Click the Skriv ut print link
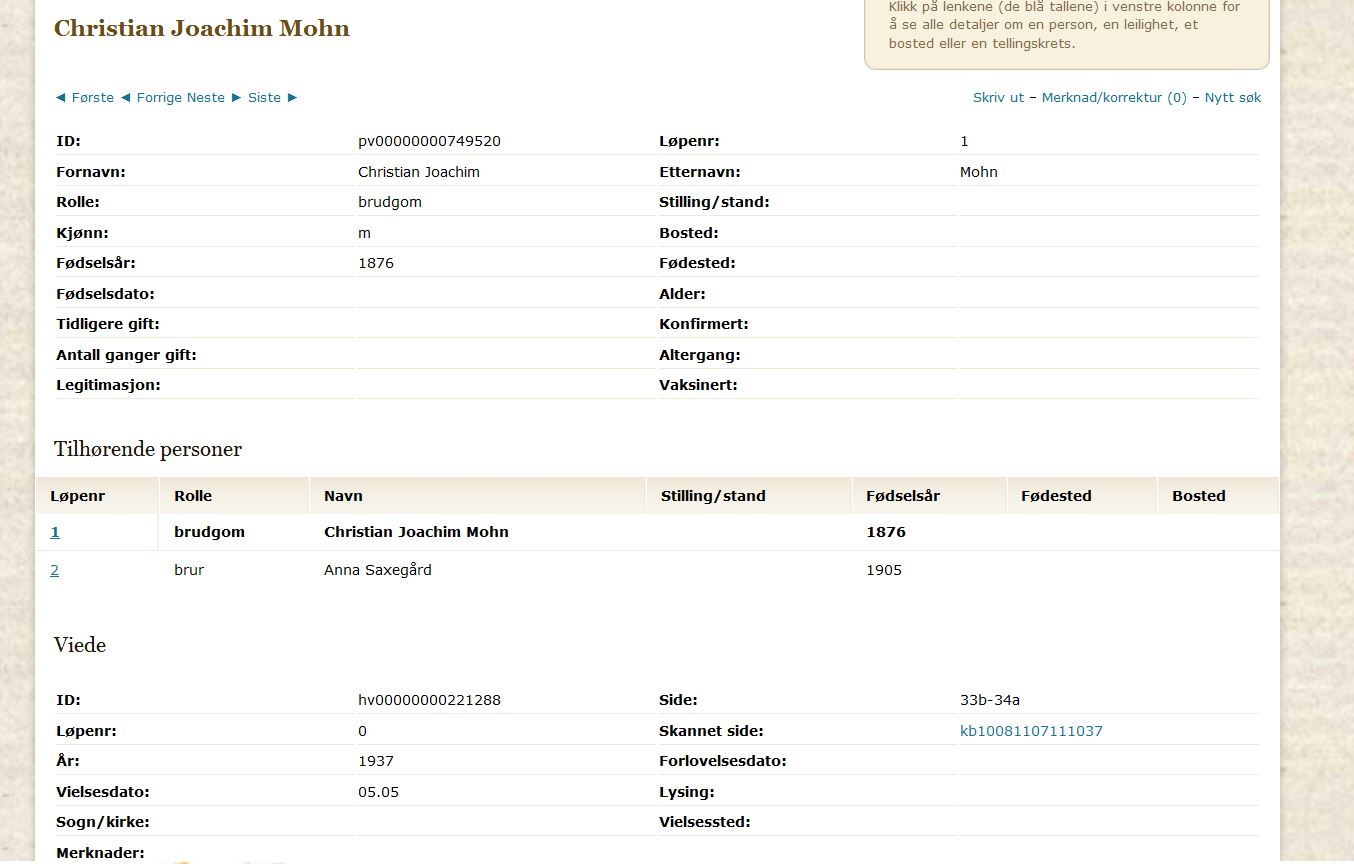The image size is (1354, 864). point(998,98)
